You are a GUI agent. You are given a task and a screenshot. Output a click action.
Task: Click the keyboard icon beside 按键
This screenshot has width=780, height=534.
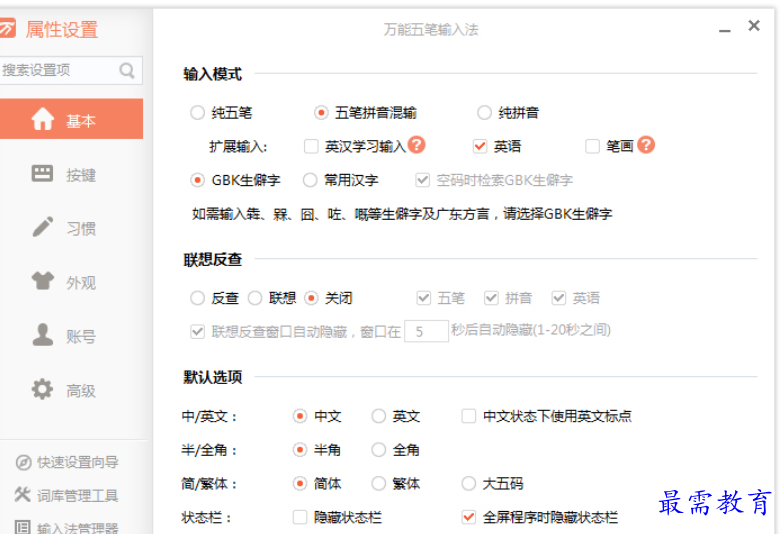coord(42,173)
